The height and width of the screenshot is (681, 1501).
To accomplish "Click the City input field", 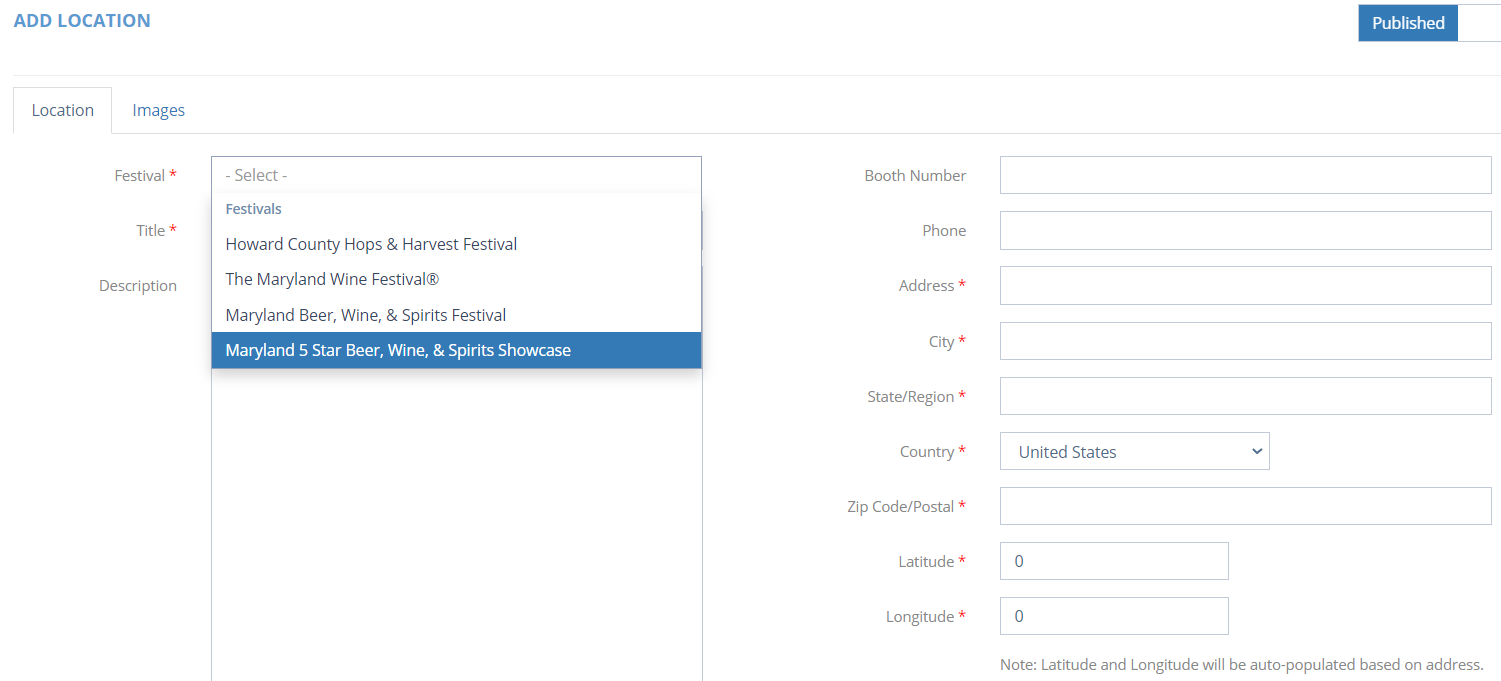I will click(1245, 341).
